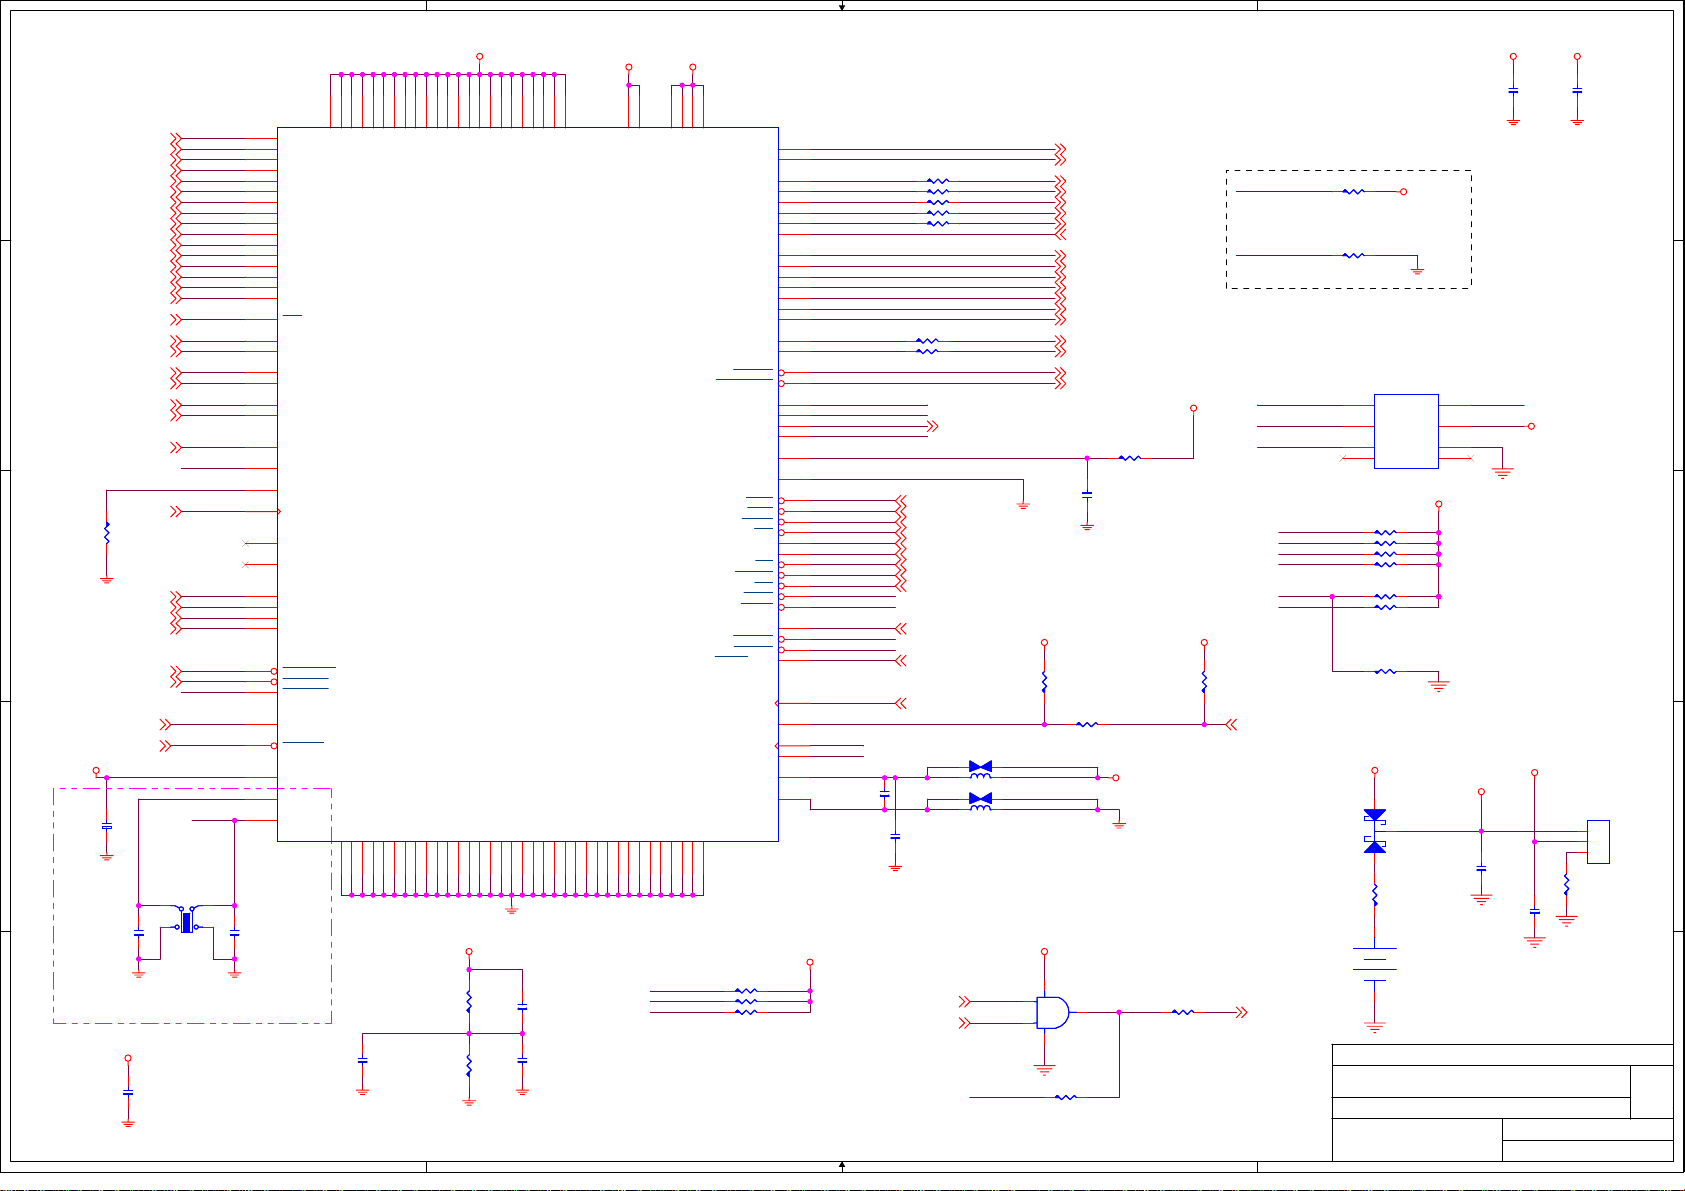Select the battery symbol above the ground

pos(1375,965)
